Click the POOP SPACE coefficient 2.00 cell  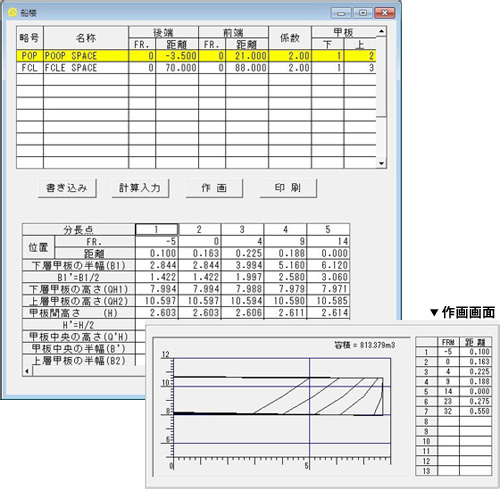tap(290, 56)
